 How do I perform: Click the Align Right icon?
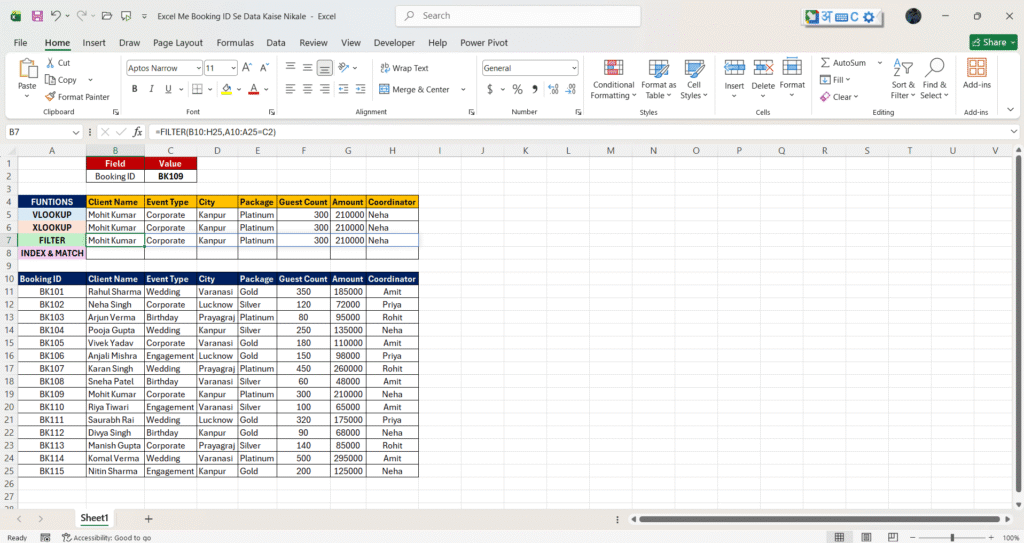click(325, 89)
